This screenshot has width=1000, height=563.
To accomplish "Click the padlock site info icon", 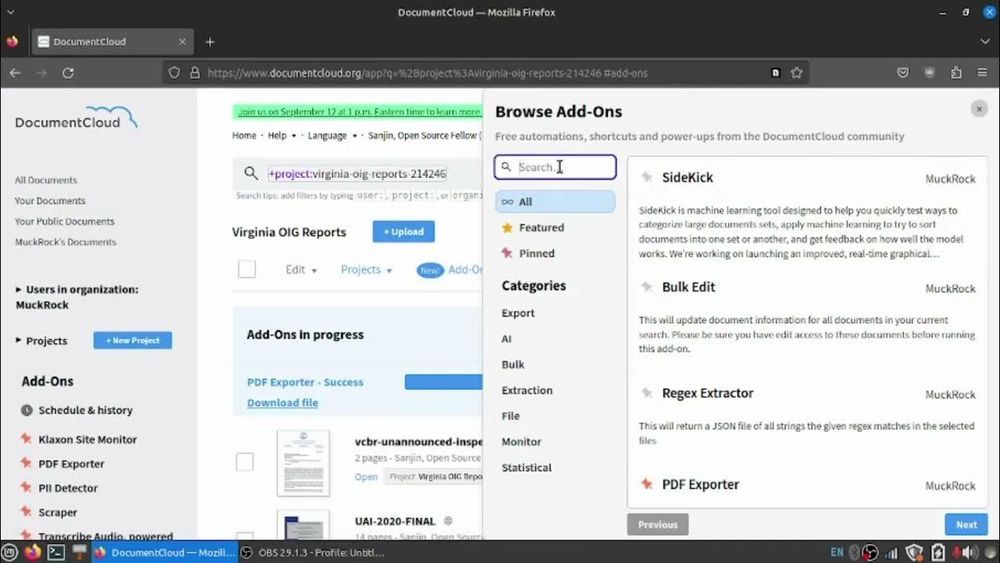I will 195,73.
